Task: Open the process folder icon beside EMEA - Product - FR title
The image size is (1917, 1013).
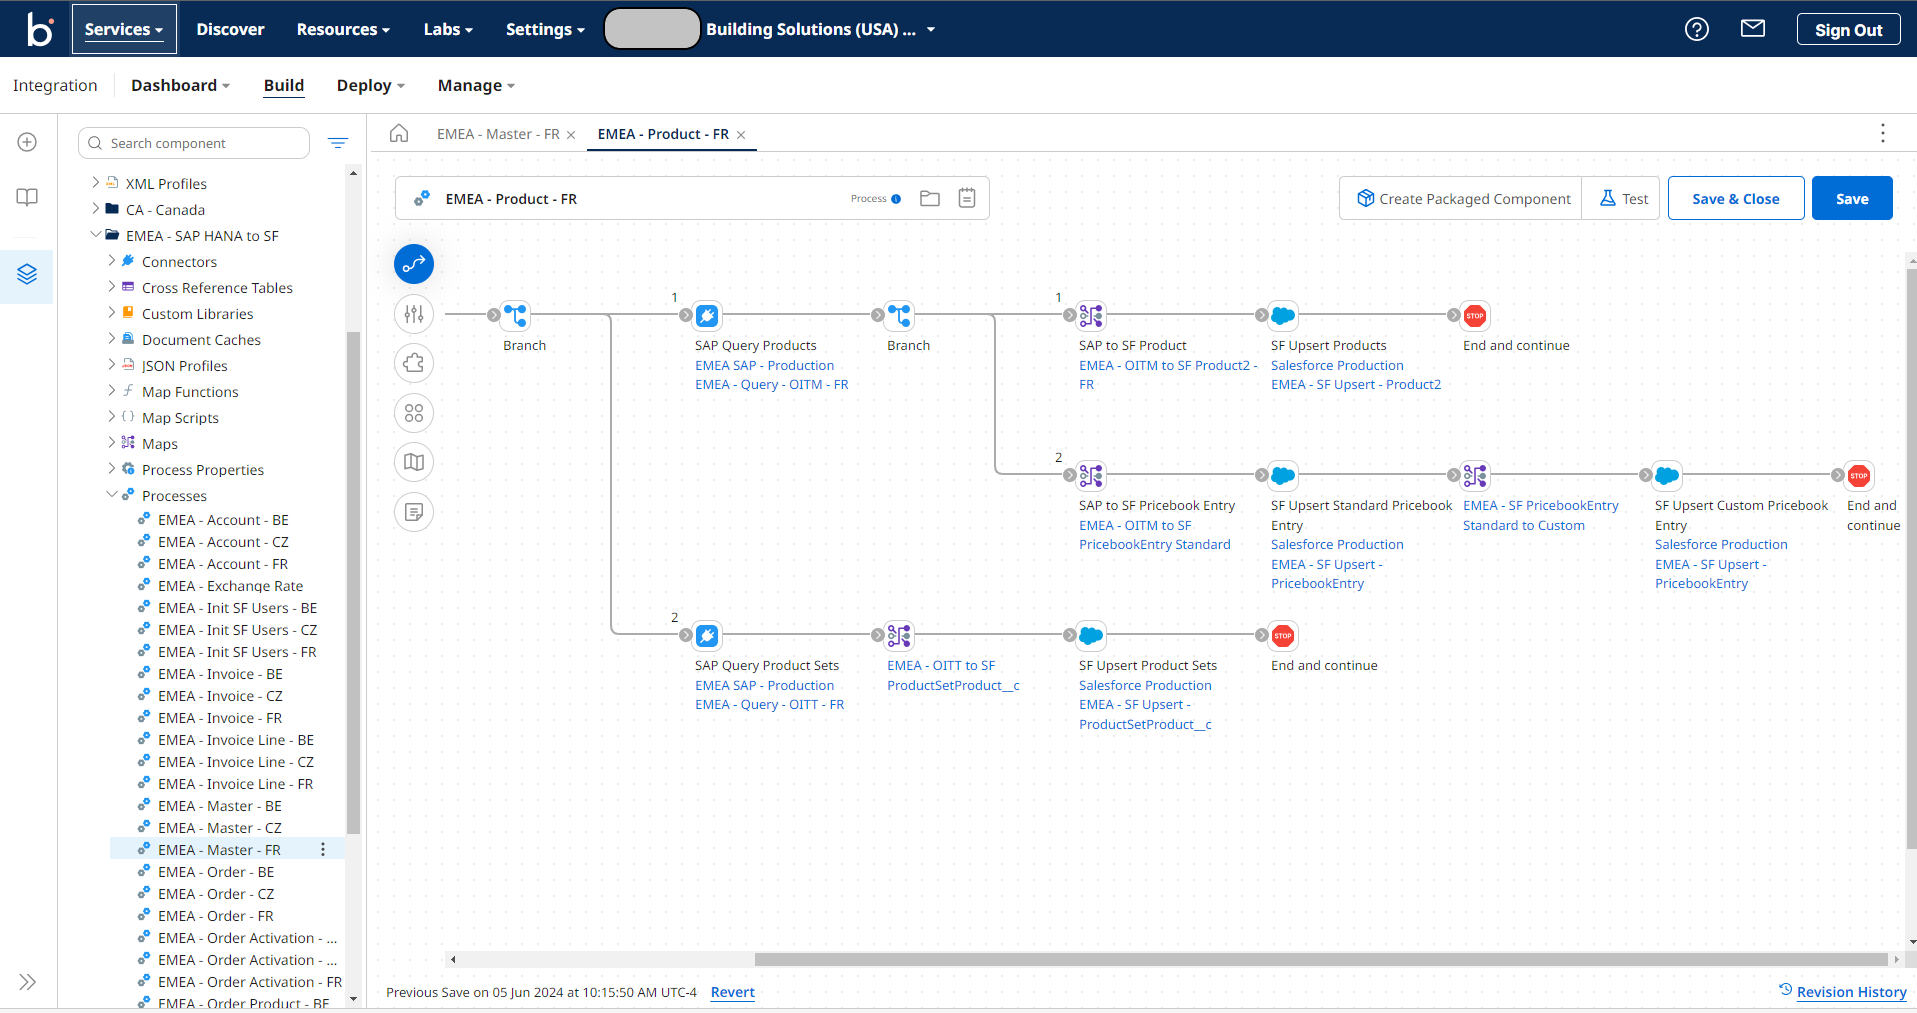Action: tap(929, 198)
